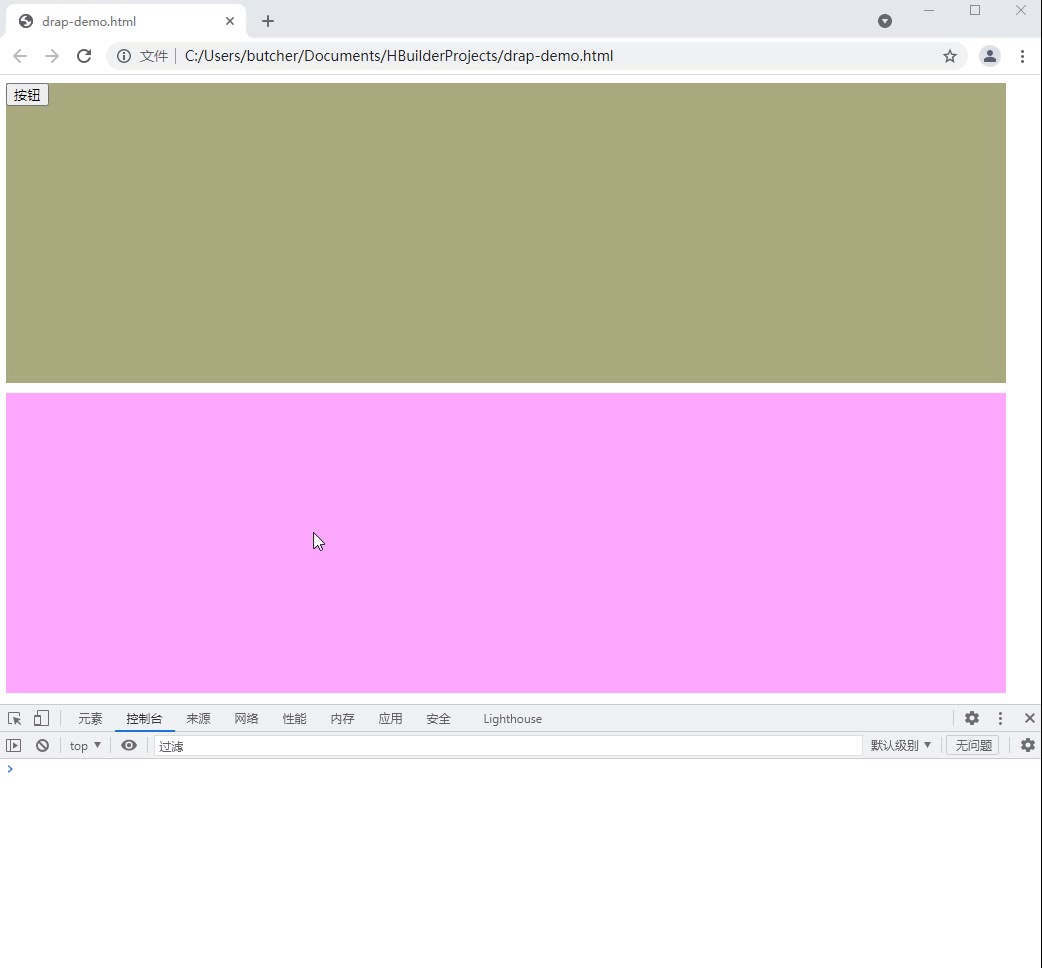Click the 无问题 issues button
The width and height of the screenshot is (1042, 968).
[x=973, y=745]
